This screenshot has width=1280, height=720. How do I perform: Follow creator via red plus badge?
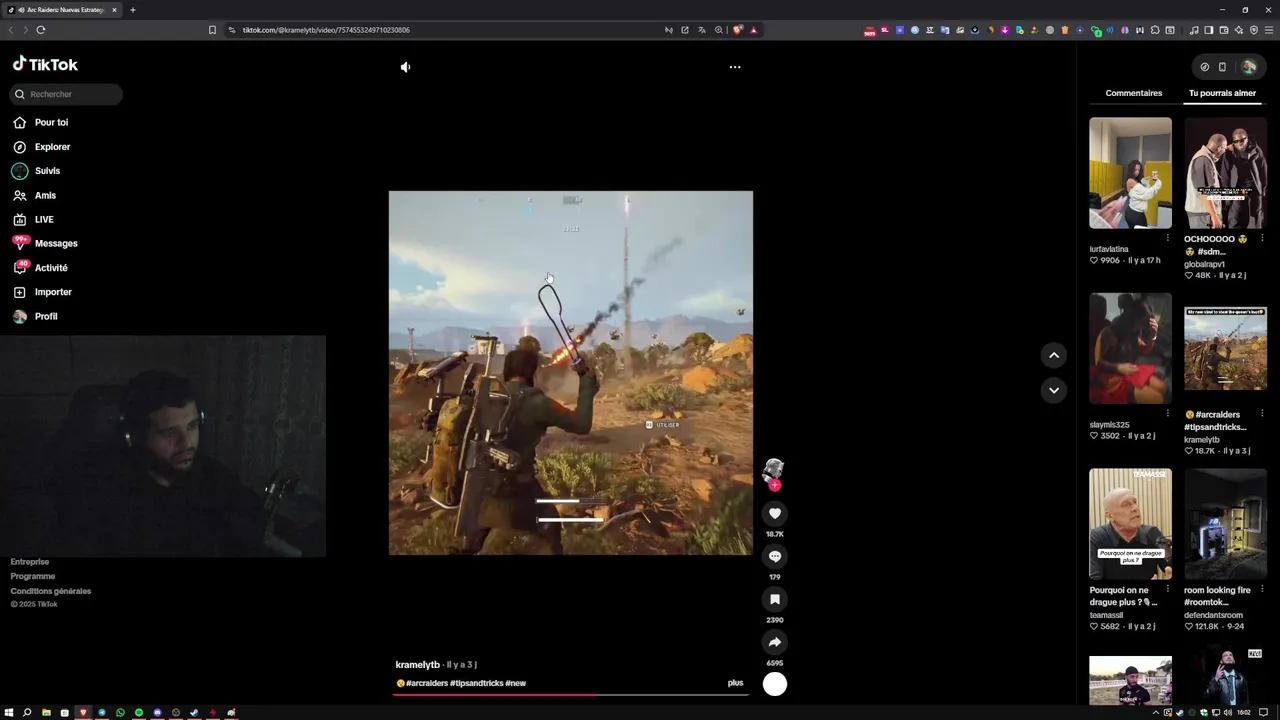point(775,485)
